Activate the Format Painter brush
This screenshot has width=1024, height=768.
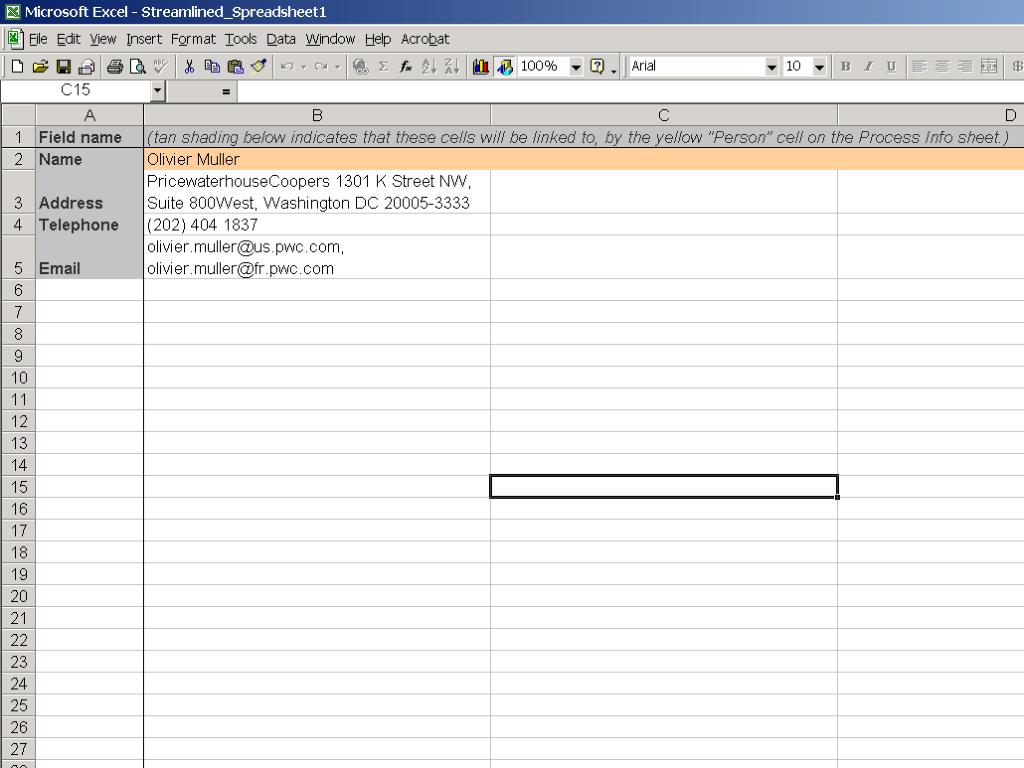(x=259, y=66)
